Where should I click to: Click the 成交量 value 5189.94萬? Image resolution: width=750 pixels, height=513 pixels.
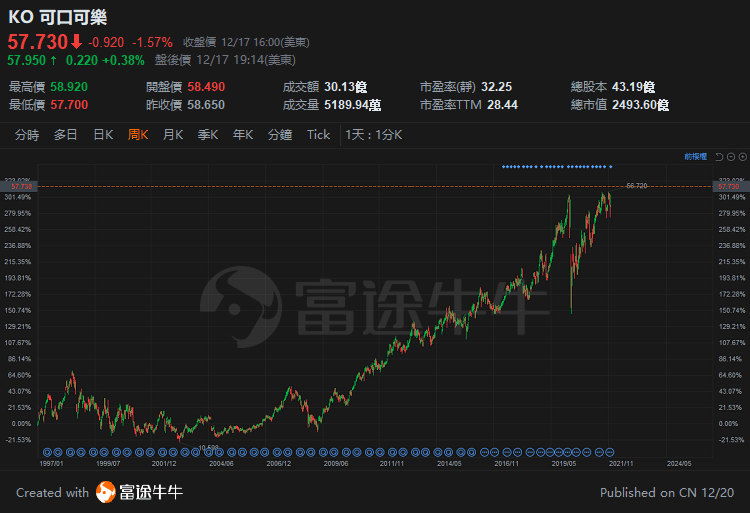353,105
